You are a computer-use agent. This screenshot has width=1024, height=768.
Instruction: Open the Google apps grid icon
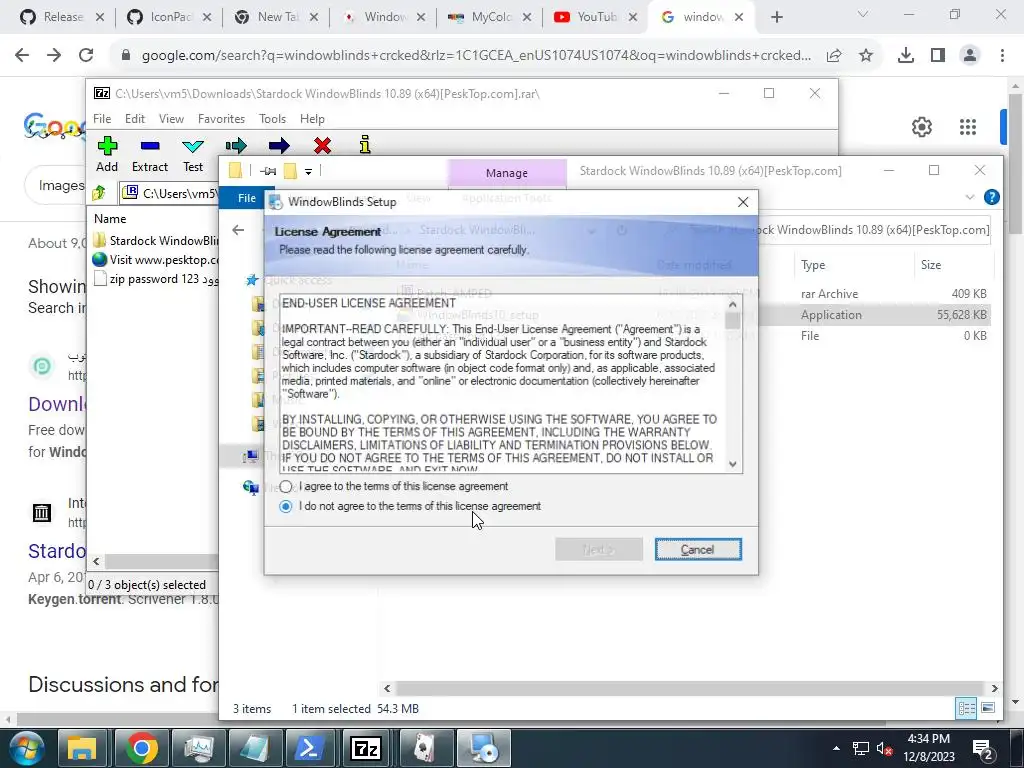point(968,127)
